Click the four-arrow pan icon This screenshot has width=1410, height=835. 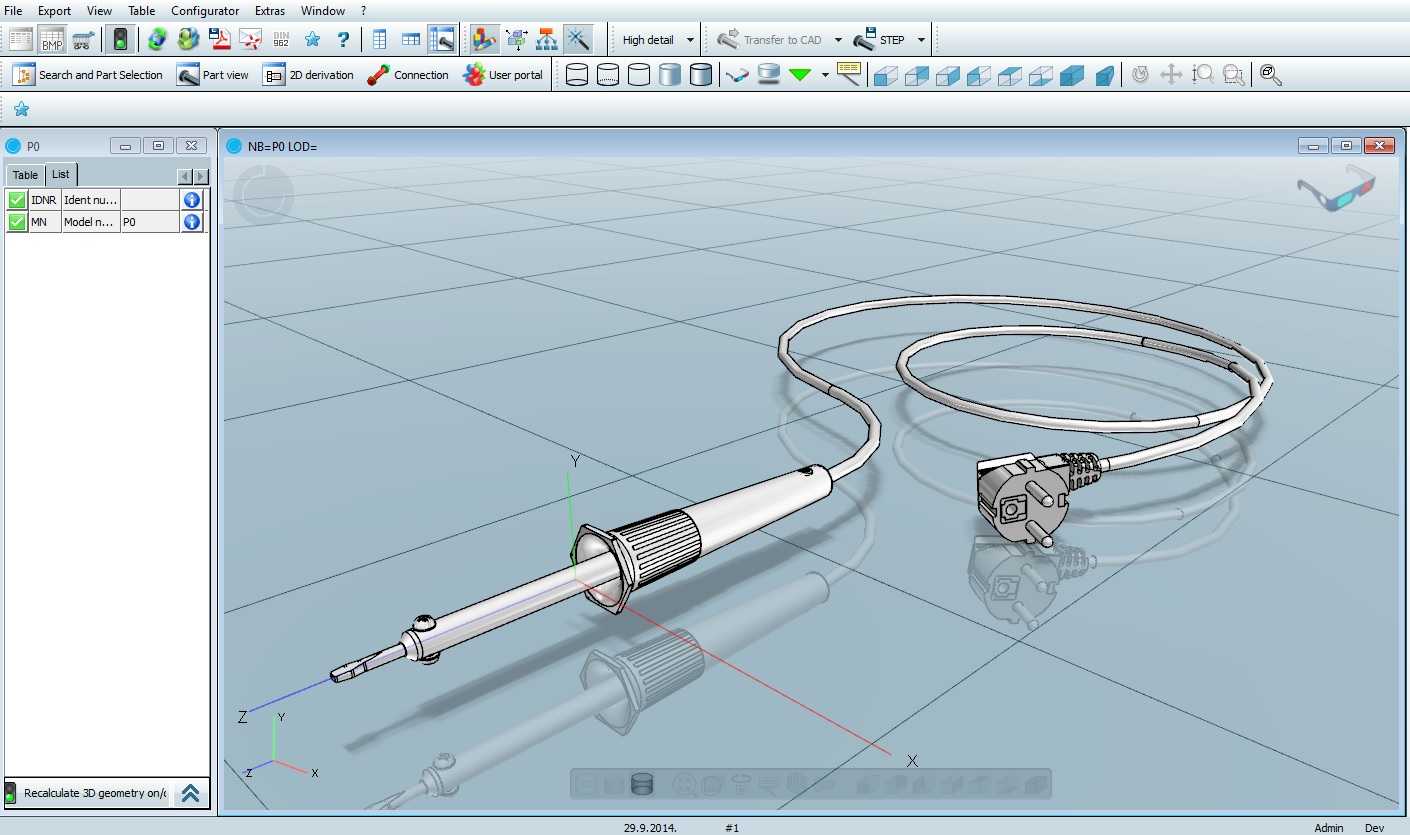1171,75
